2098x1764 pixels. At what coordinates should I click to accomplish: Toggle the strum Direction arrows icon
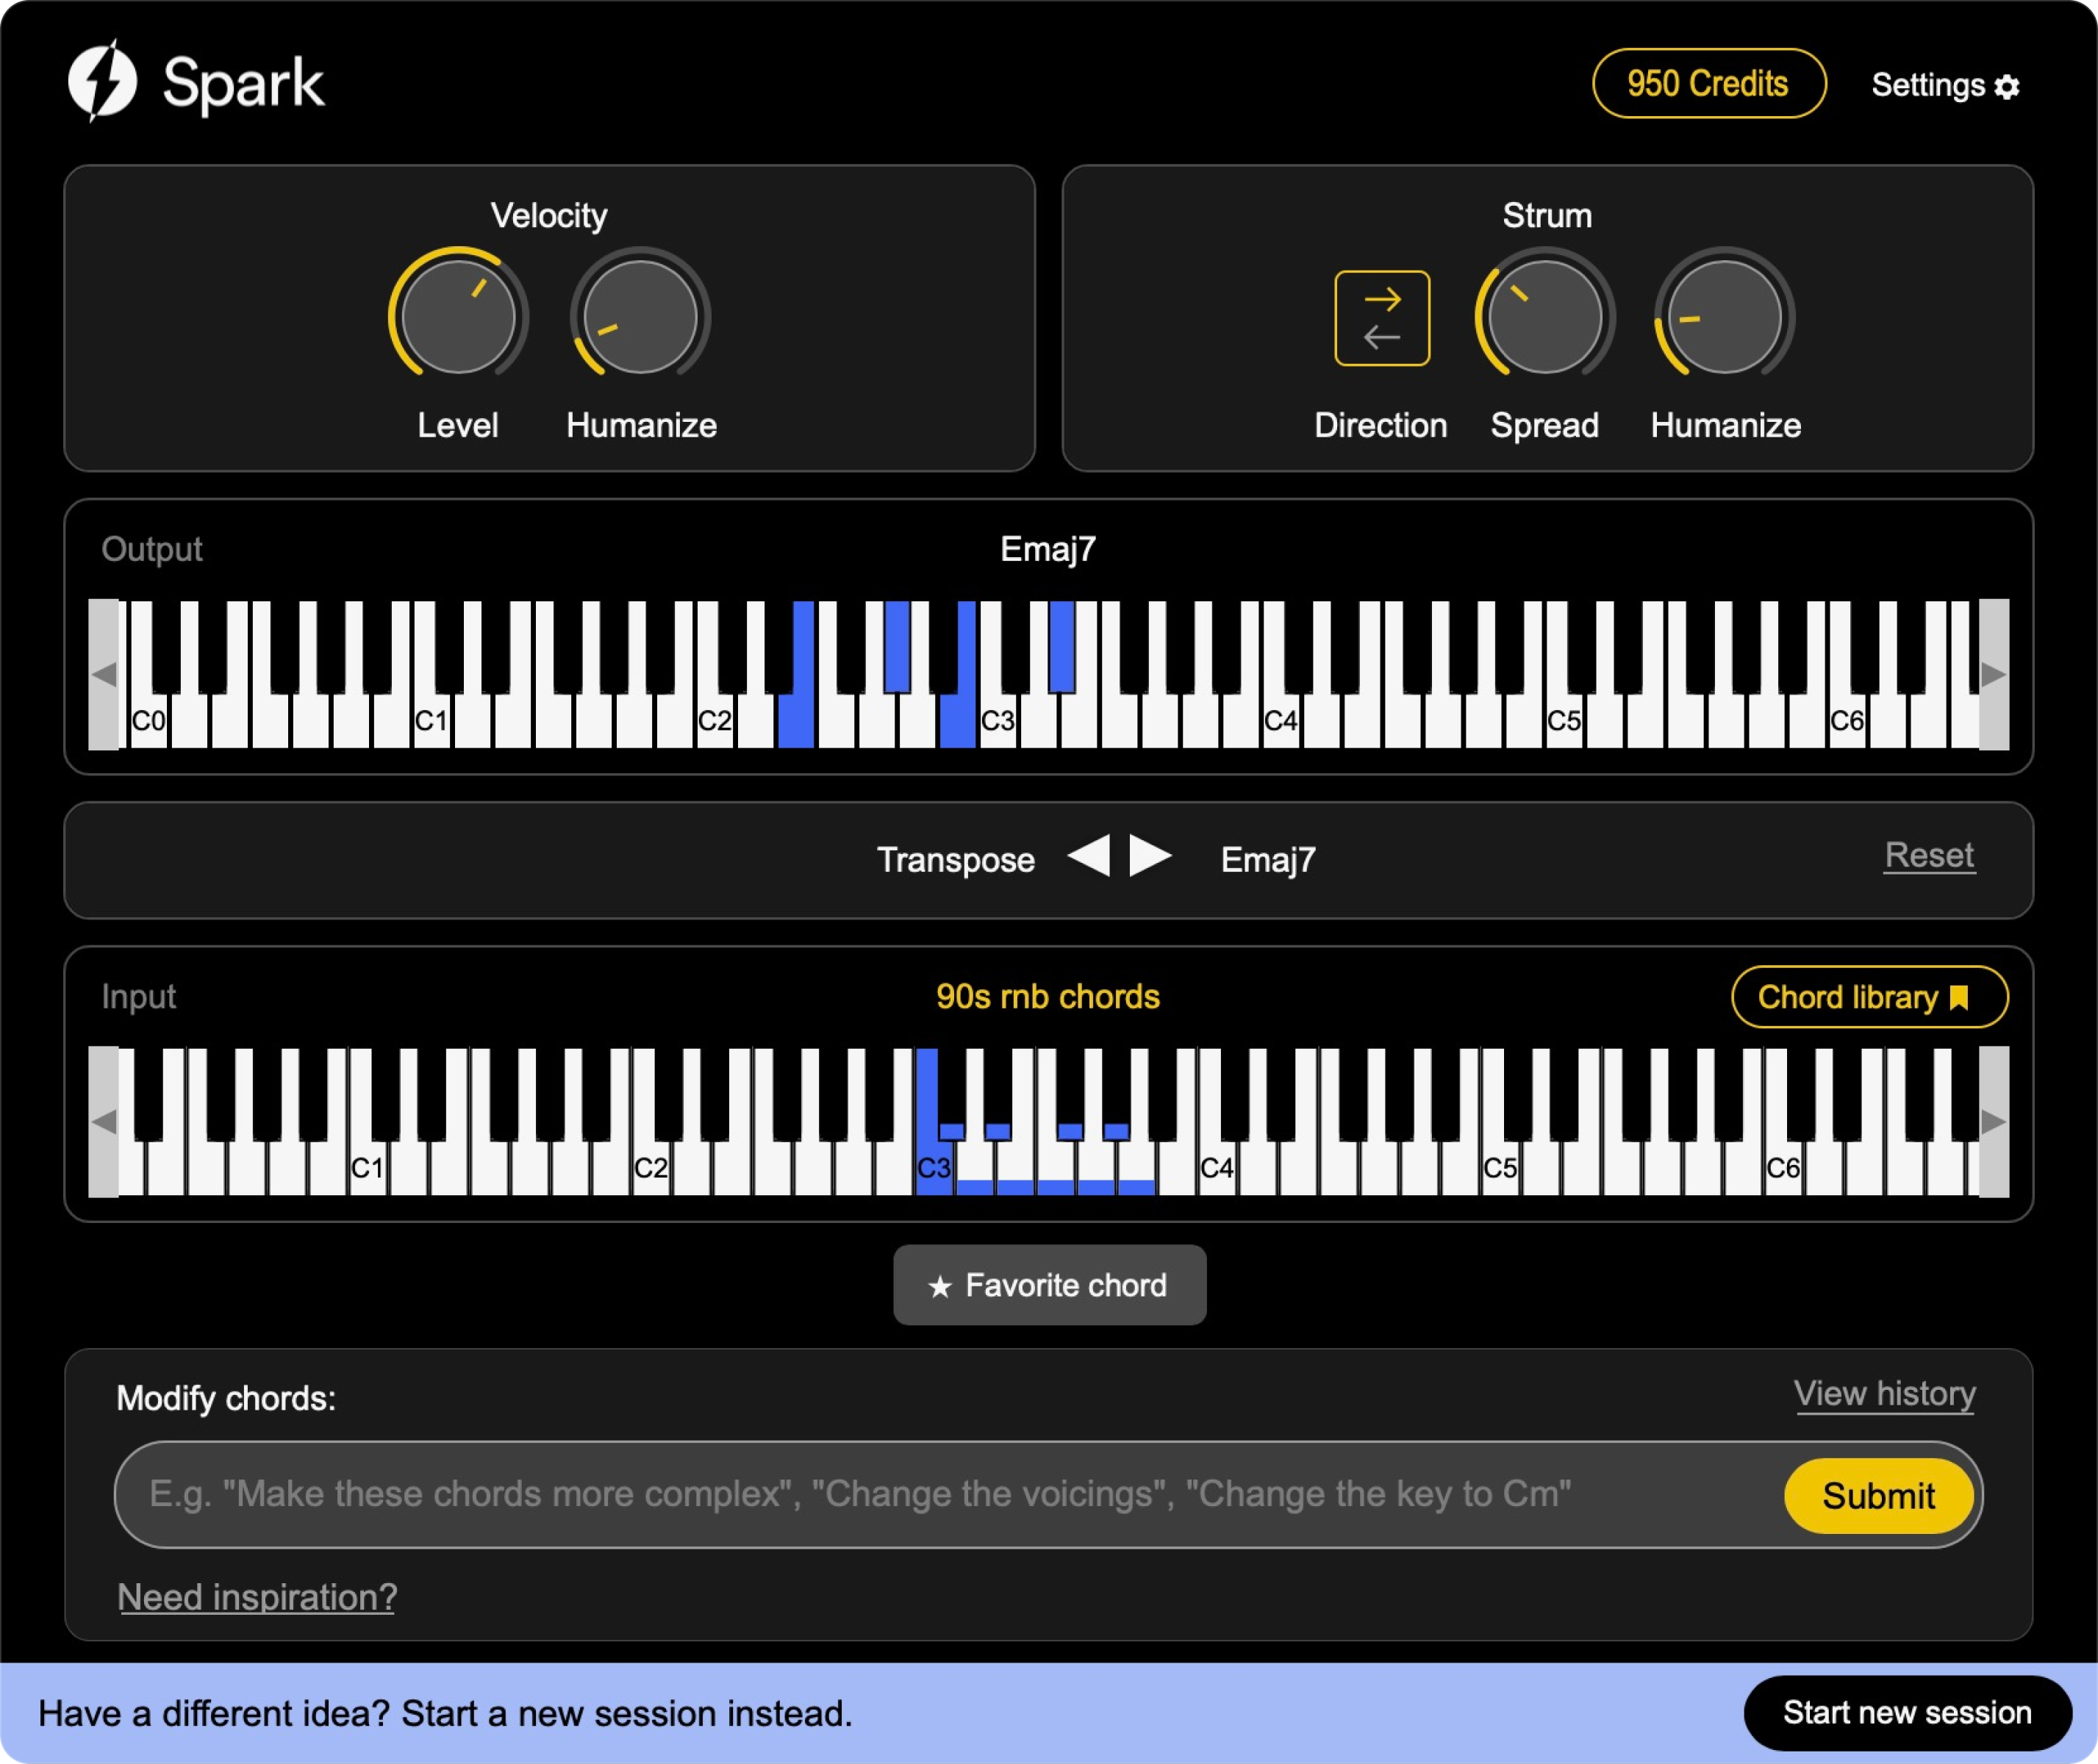1383,317
